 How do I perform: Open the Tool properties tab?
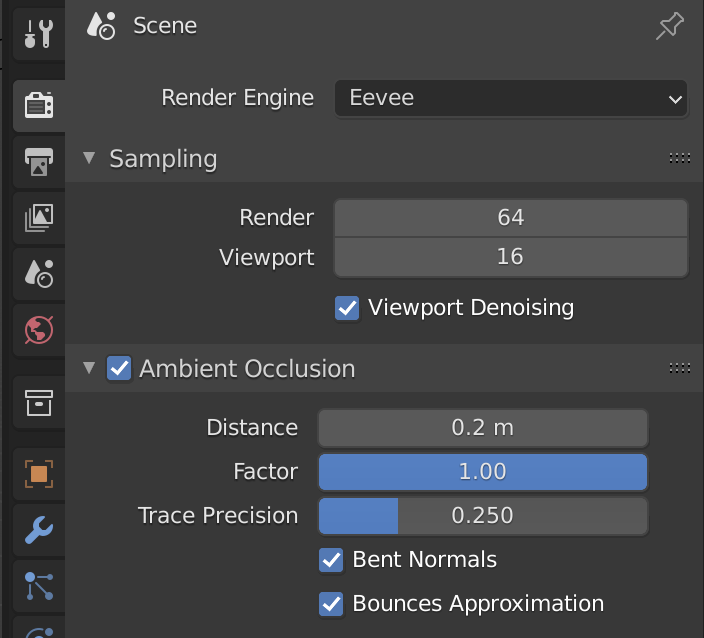pyautogui.click(x=39, y=34)
